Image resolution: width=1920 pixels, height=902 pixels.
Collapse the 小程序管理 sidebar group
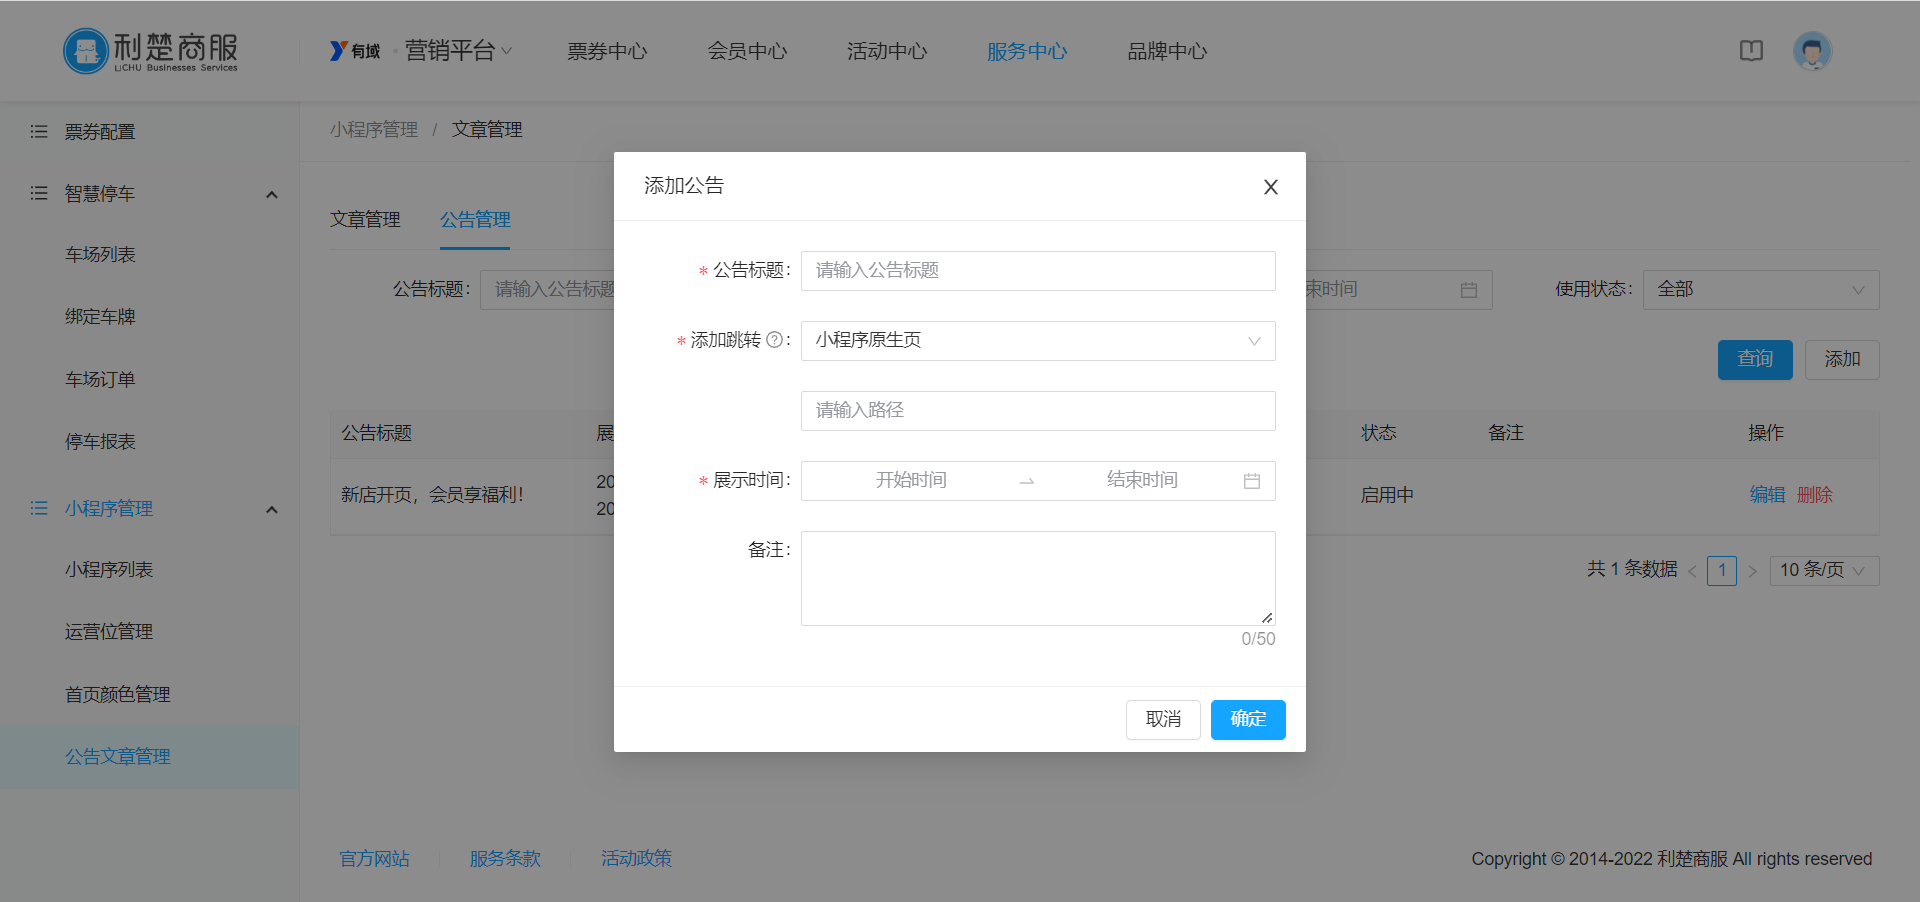(x=271, y=510)
